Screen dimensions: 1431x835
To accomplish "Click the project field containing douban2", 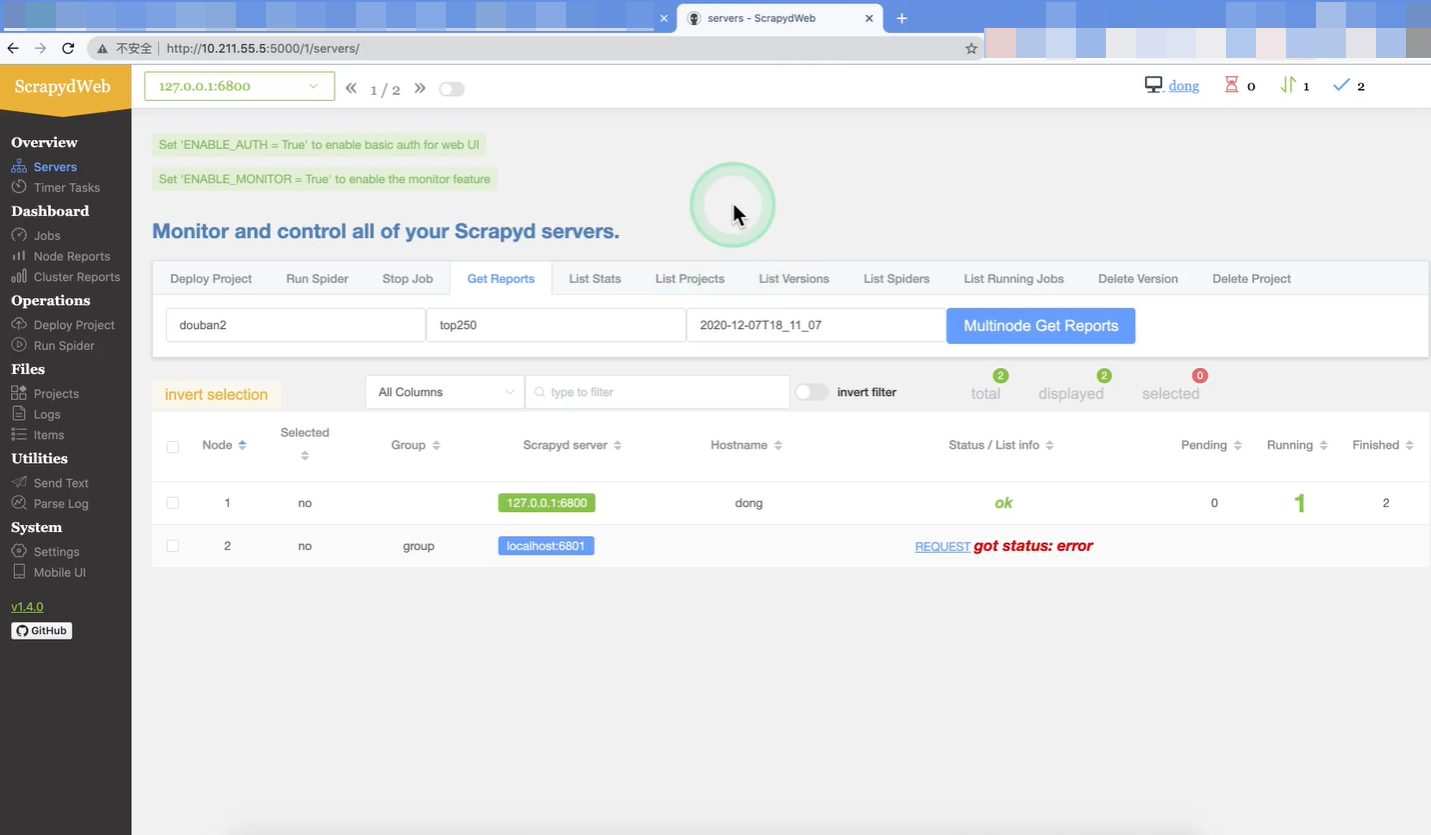I will pyautogui.click(x=296, y=325).
